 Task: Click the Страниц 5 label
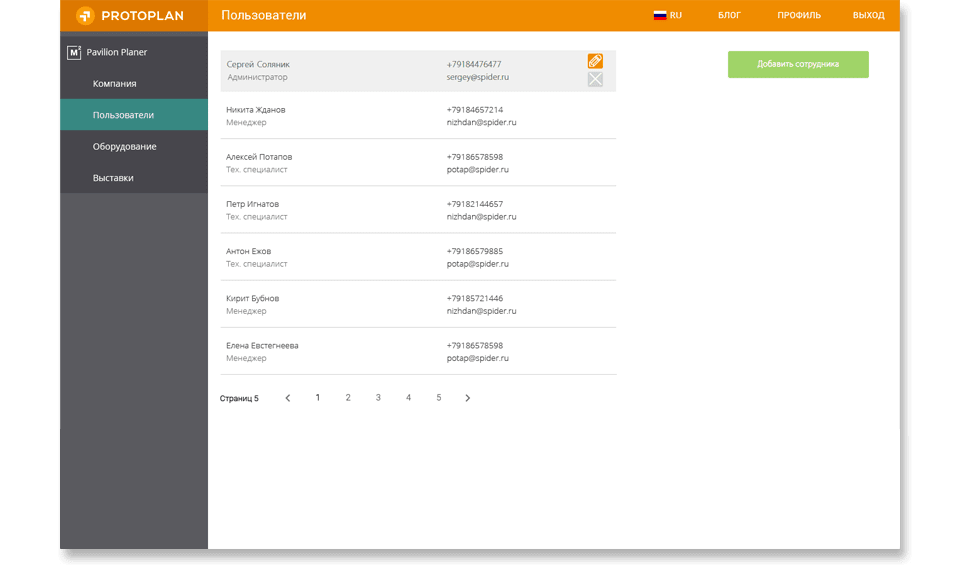(x=239, y=398)
